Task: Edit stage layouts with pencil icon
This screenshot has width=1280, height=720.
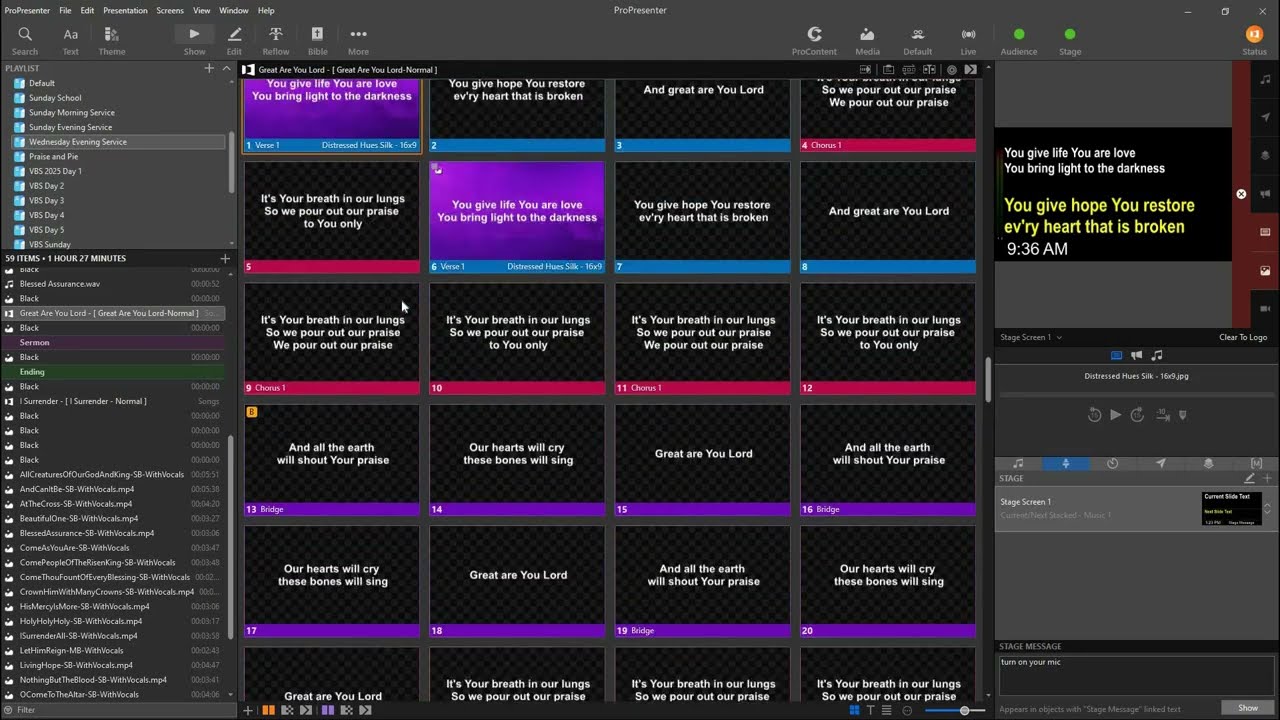Action: (x=1249, y=478)
